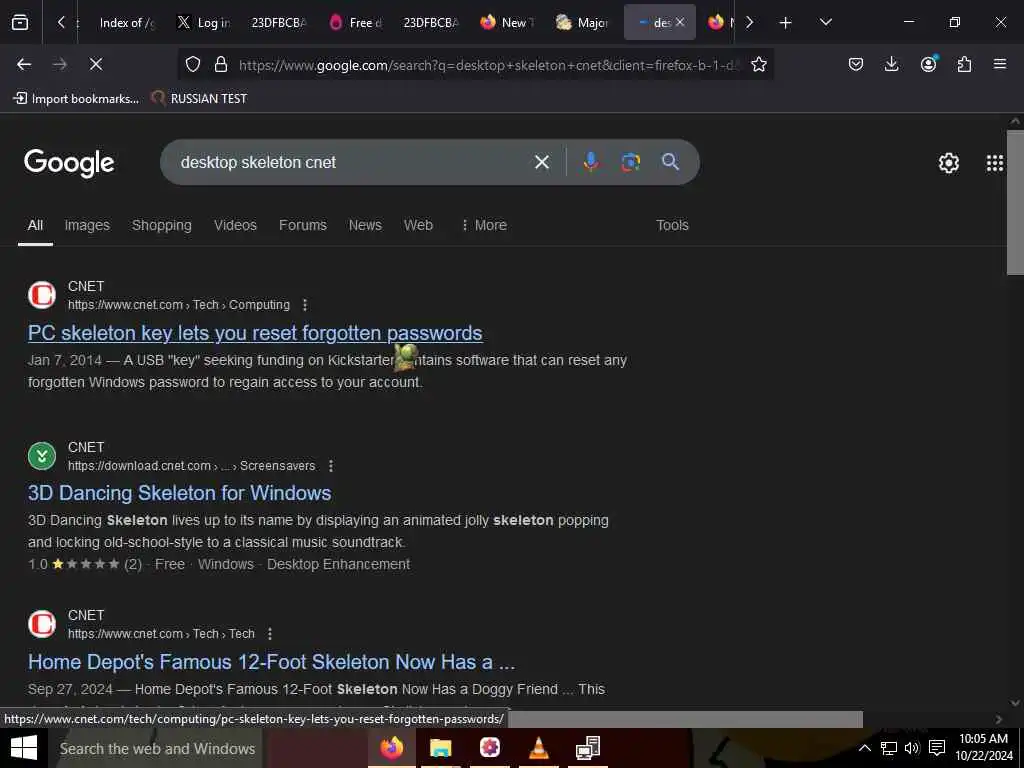Open Firefox application hamburger menu
Image resolution: width=1024 pixels, height=768 pixels.
click(x=1000, y=64)
